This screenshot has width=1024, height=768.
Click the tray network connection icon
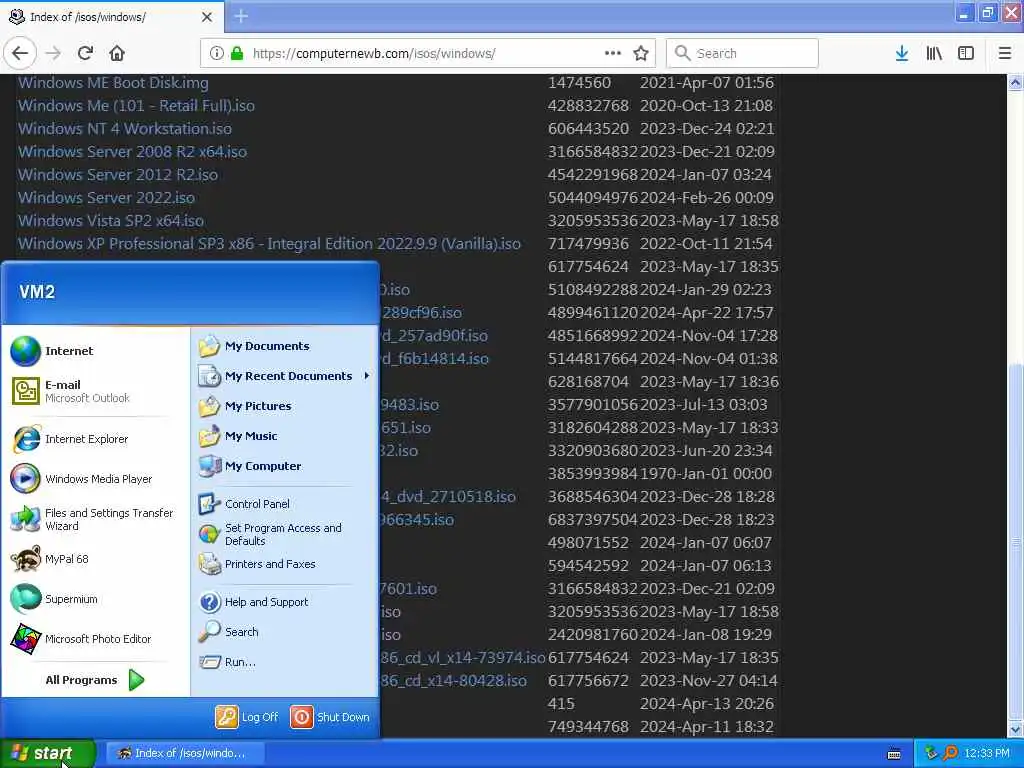click(931, 754)
